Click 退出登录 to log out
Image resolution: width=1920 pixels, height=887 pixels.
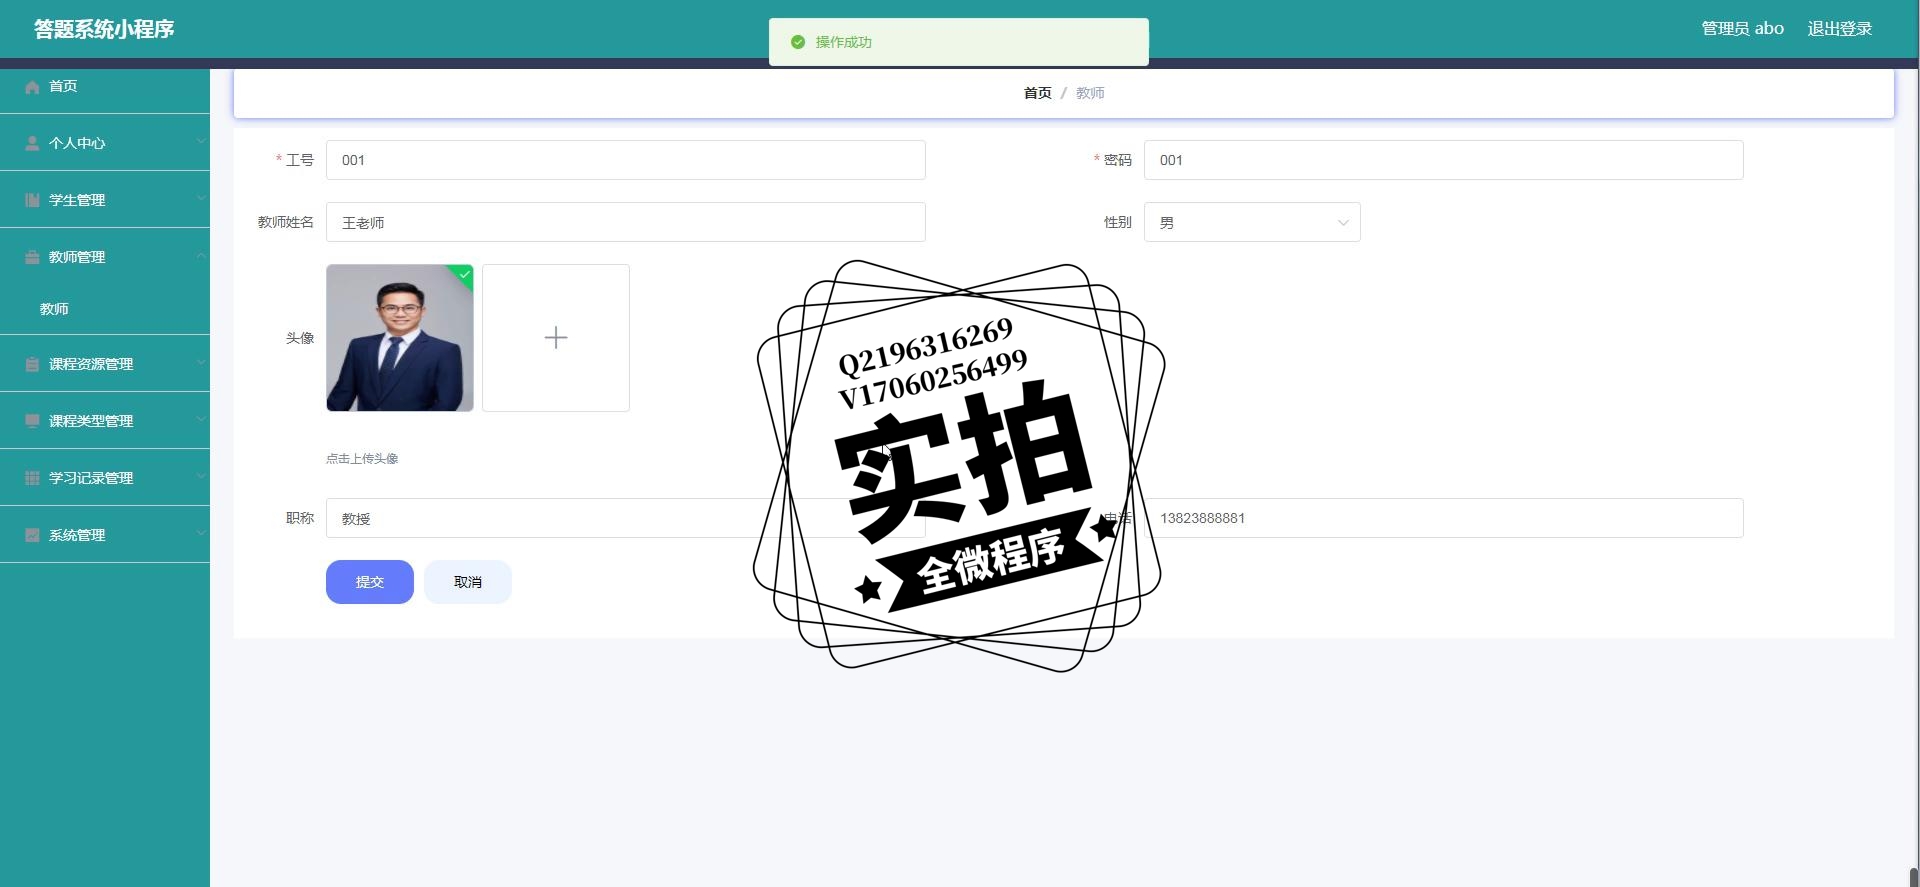click(x=1839, y=29)
